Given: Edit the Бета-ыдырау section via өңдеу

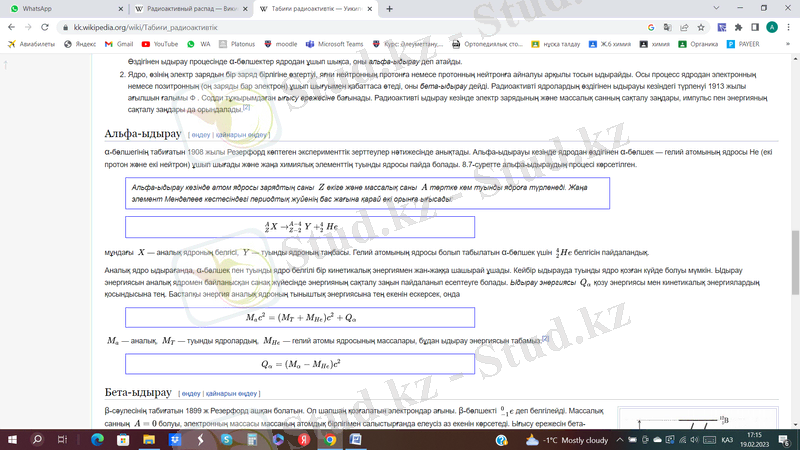Looking at the screenshot, I should pos(191,393).
